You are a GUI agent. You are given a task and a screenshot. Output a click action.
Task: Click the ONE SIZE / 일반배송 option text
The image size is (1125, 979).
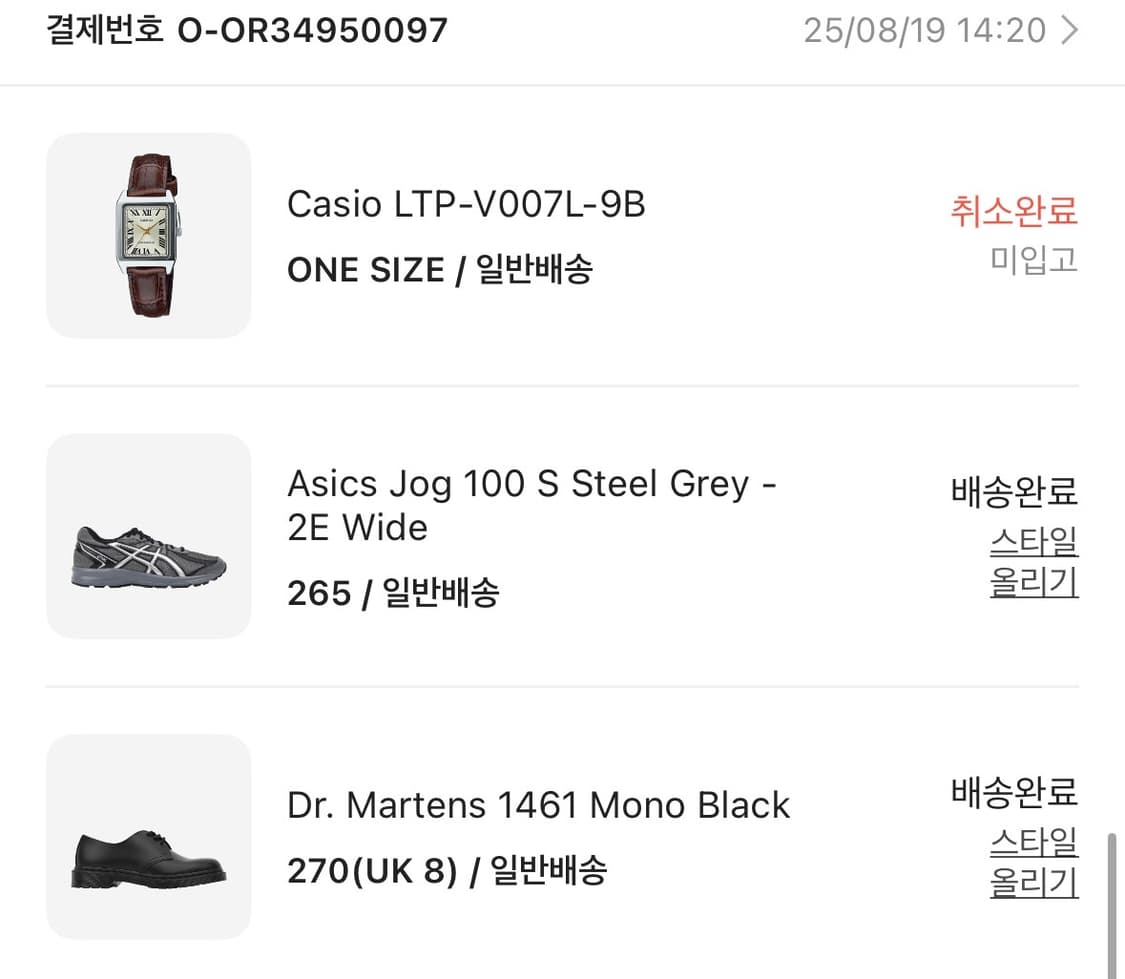(x=439, y=270)
